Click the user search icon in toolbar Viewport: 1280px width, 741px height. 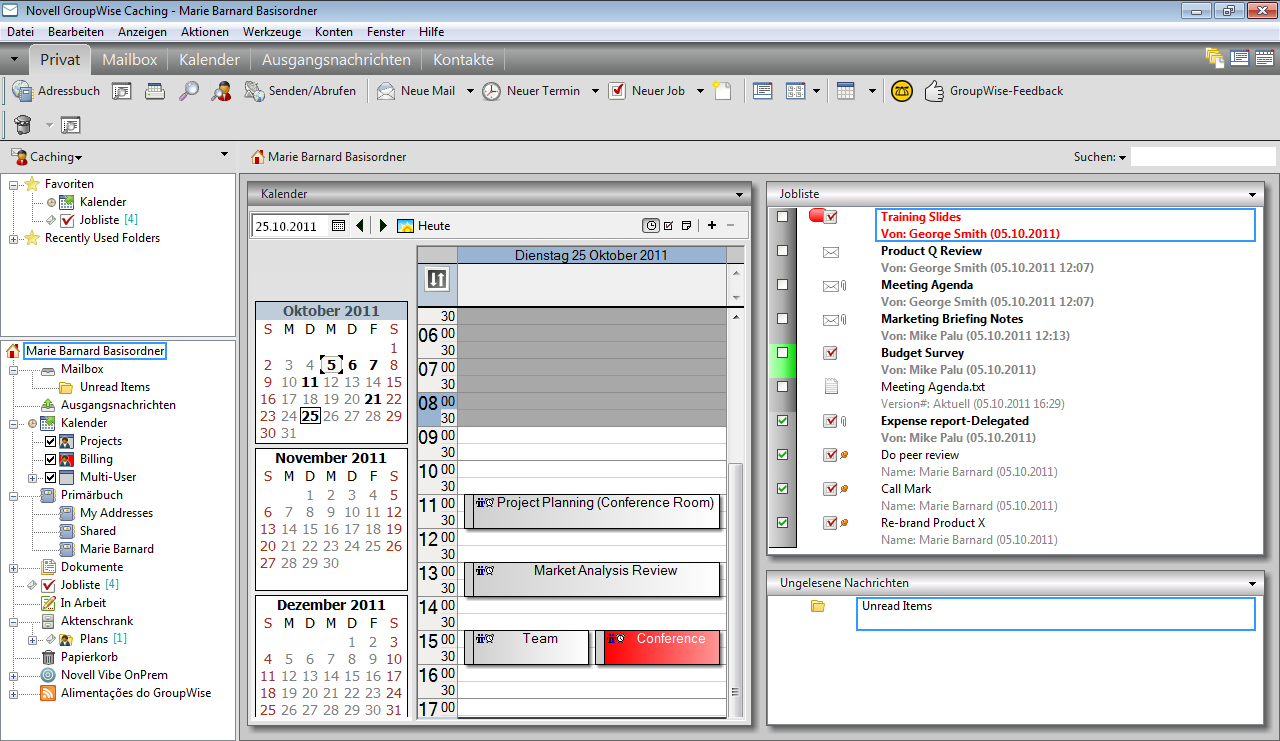(x=221, y=91)
